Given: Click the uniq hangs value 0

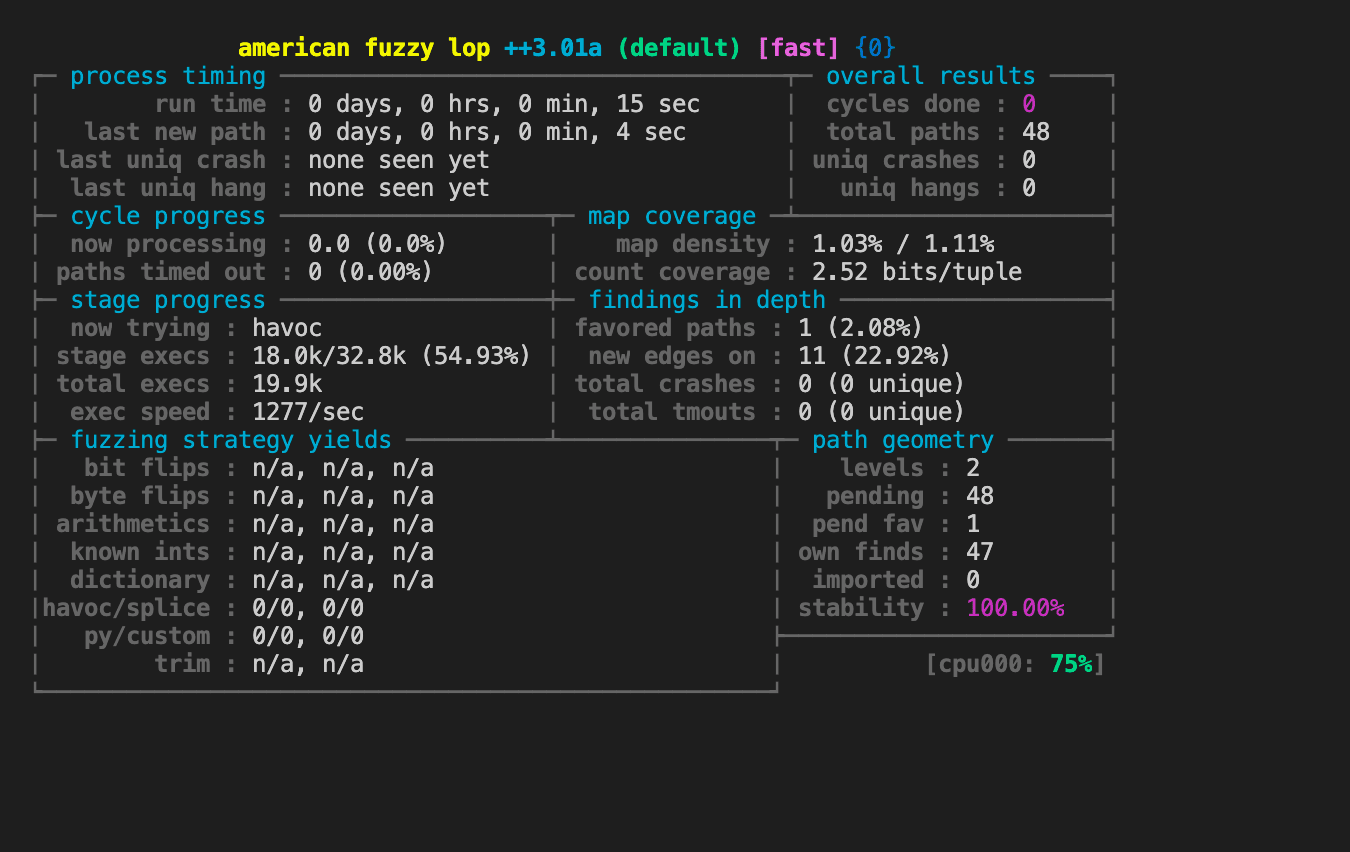Looking at the screenshot, I should pos(1029,188).
